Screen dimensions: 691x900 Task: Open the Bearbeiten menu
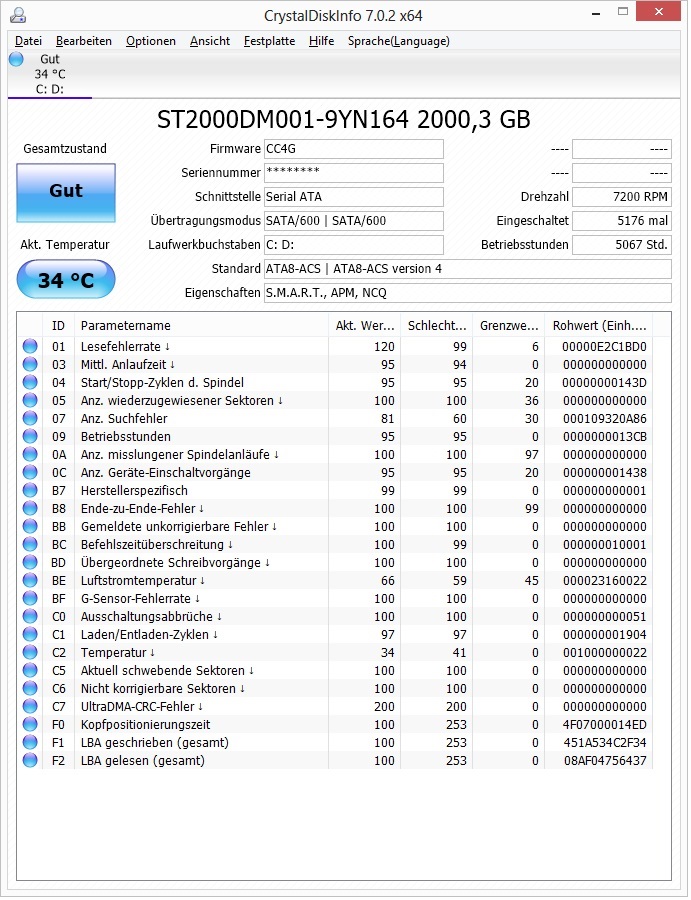pyautogui.click(x=84, y=41)
